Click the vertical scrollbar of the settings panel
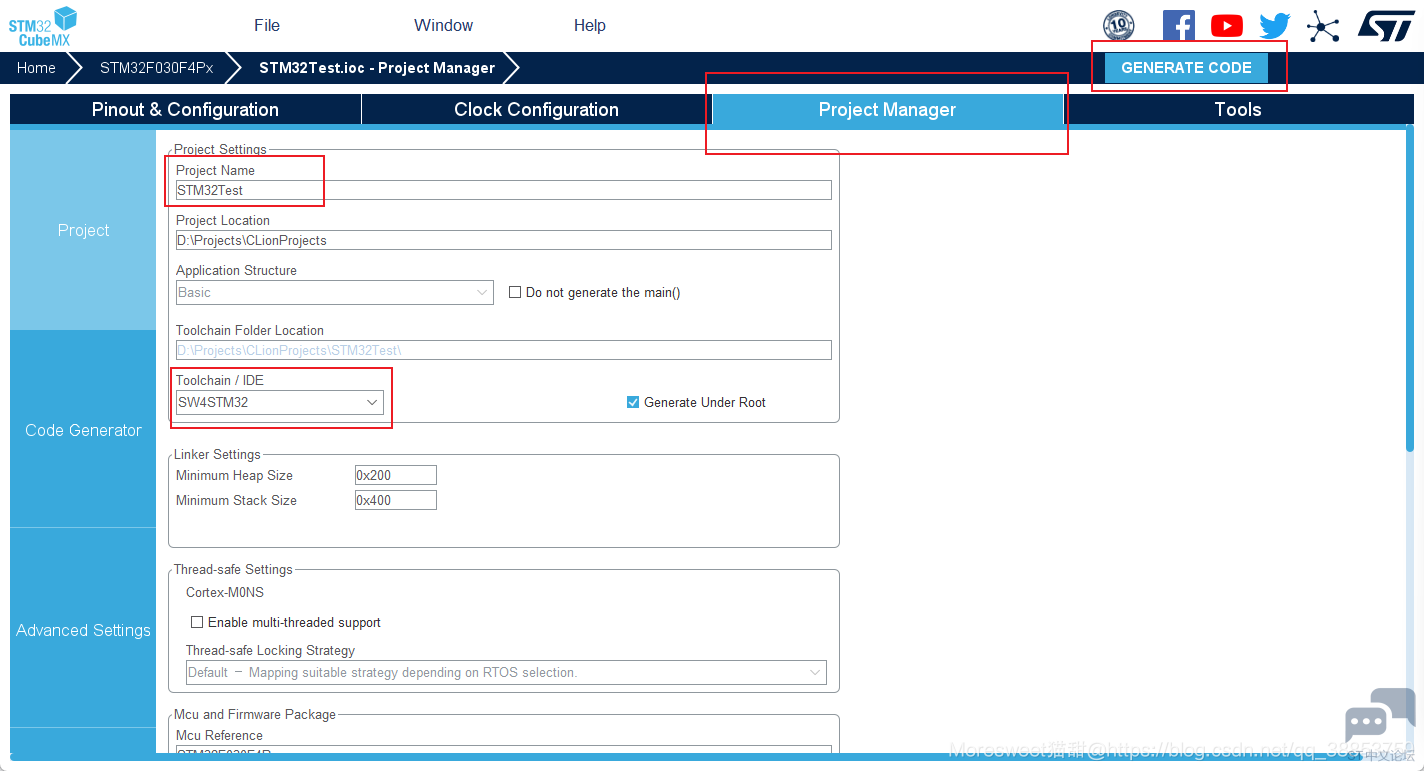This screenshot has height=771, width=1424. pyautogui.click(x=1409, y=290)
